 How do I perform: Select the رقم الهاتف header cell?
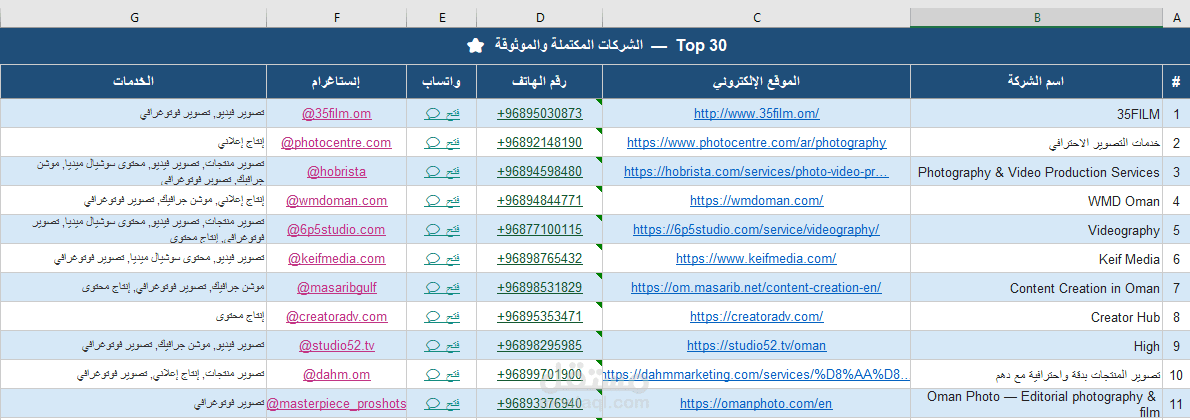click(x=540, y=81)
